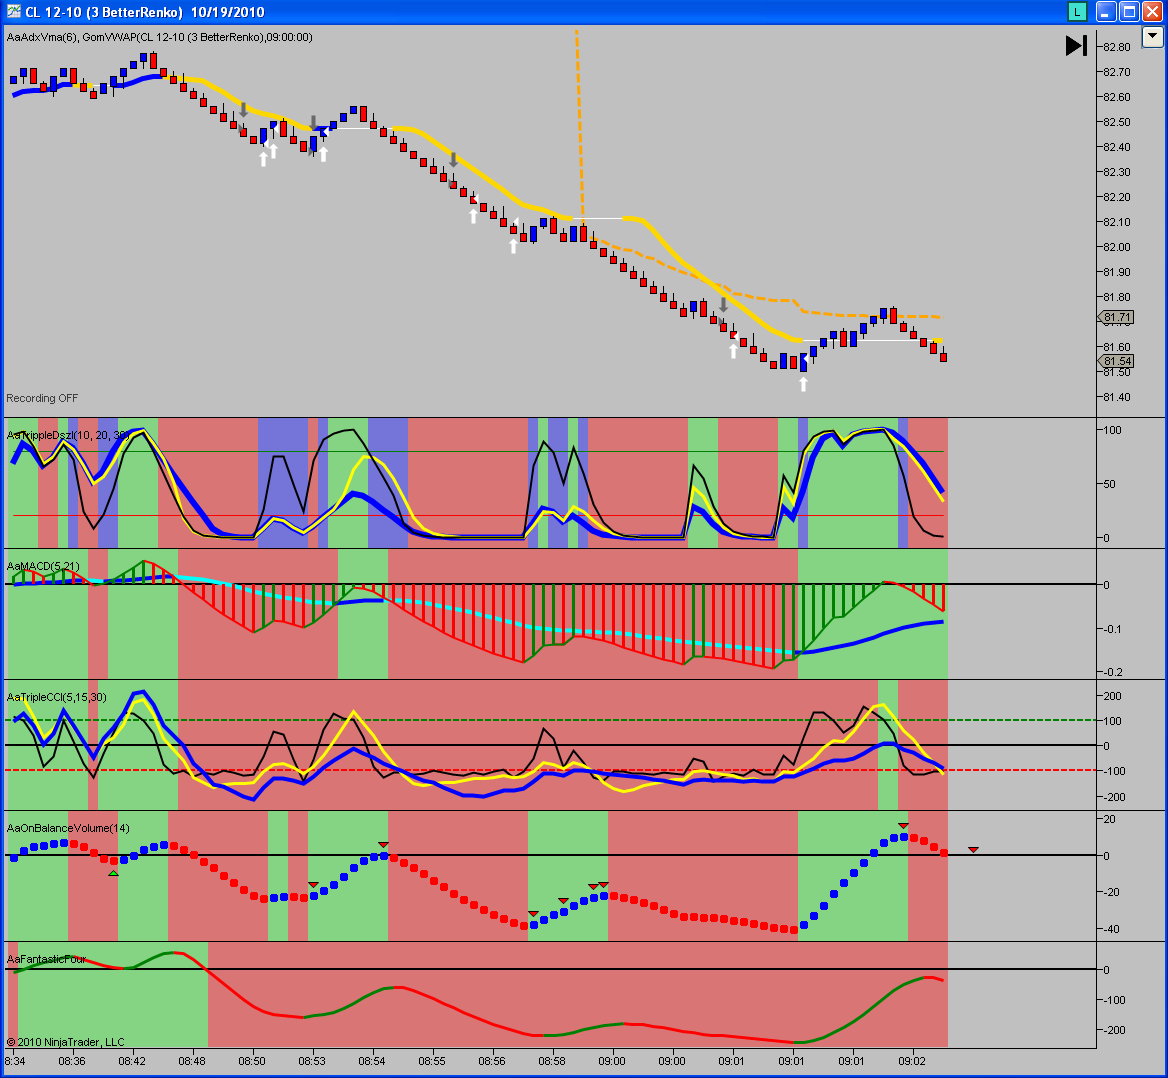Click the 08:58 time axis label
Screen dimensions: 1168x1078
pos(552,1061)
